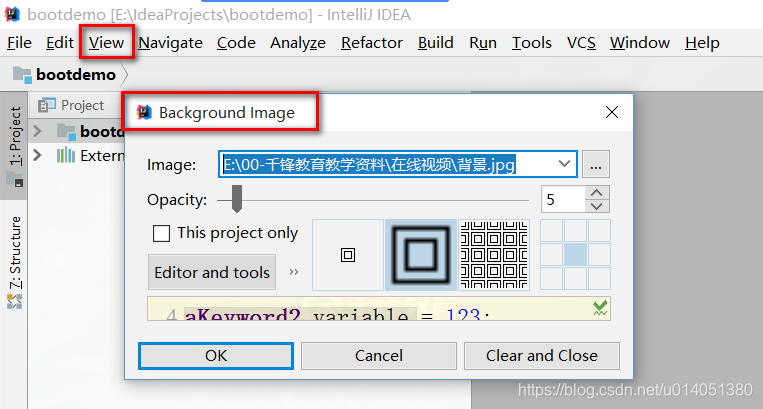The width and height of the screenshot is (763, 409).
Task: Click the IntelliJ IDEA app icon in title bar
Action: (x=13, y=14)
